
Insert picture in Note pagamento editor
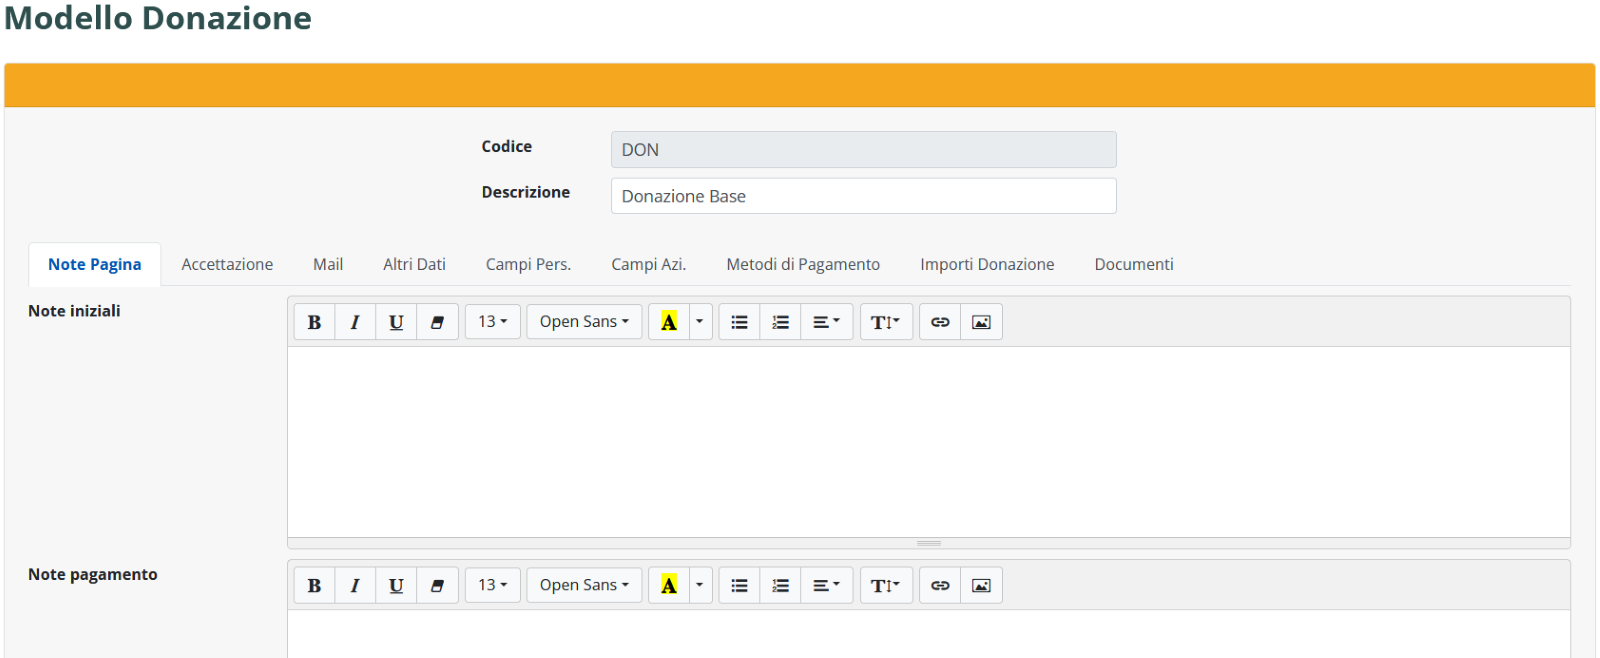click(x=981, y=586)
